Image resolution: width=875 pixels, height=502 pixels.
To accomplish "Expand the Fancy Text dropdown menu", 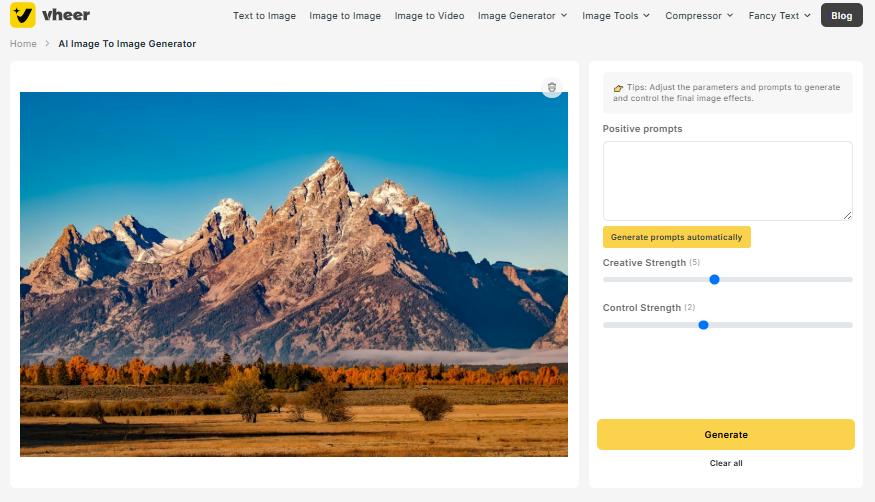I will tap(780, 16).
